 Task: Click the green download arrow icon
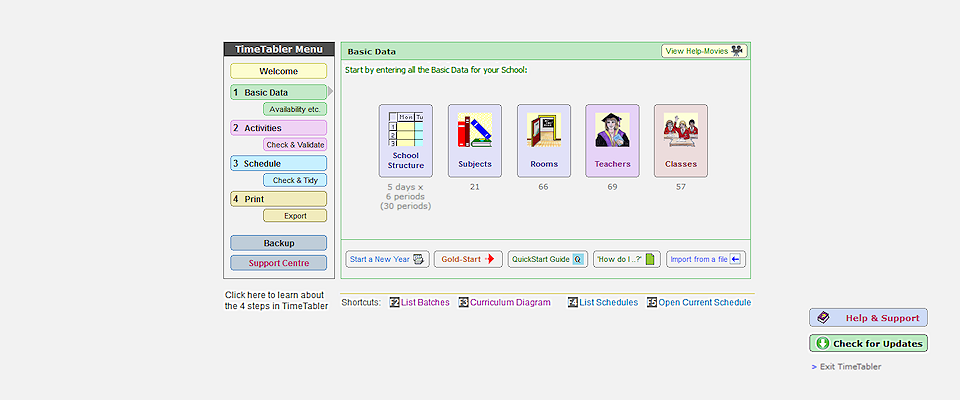click(x=823, y=344)
